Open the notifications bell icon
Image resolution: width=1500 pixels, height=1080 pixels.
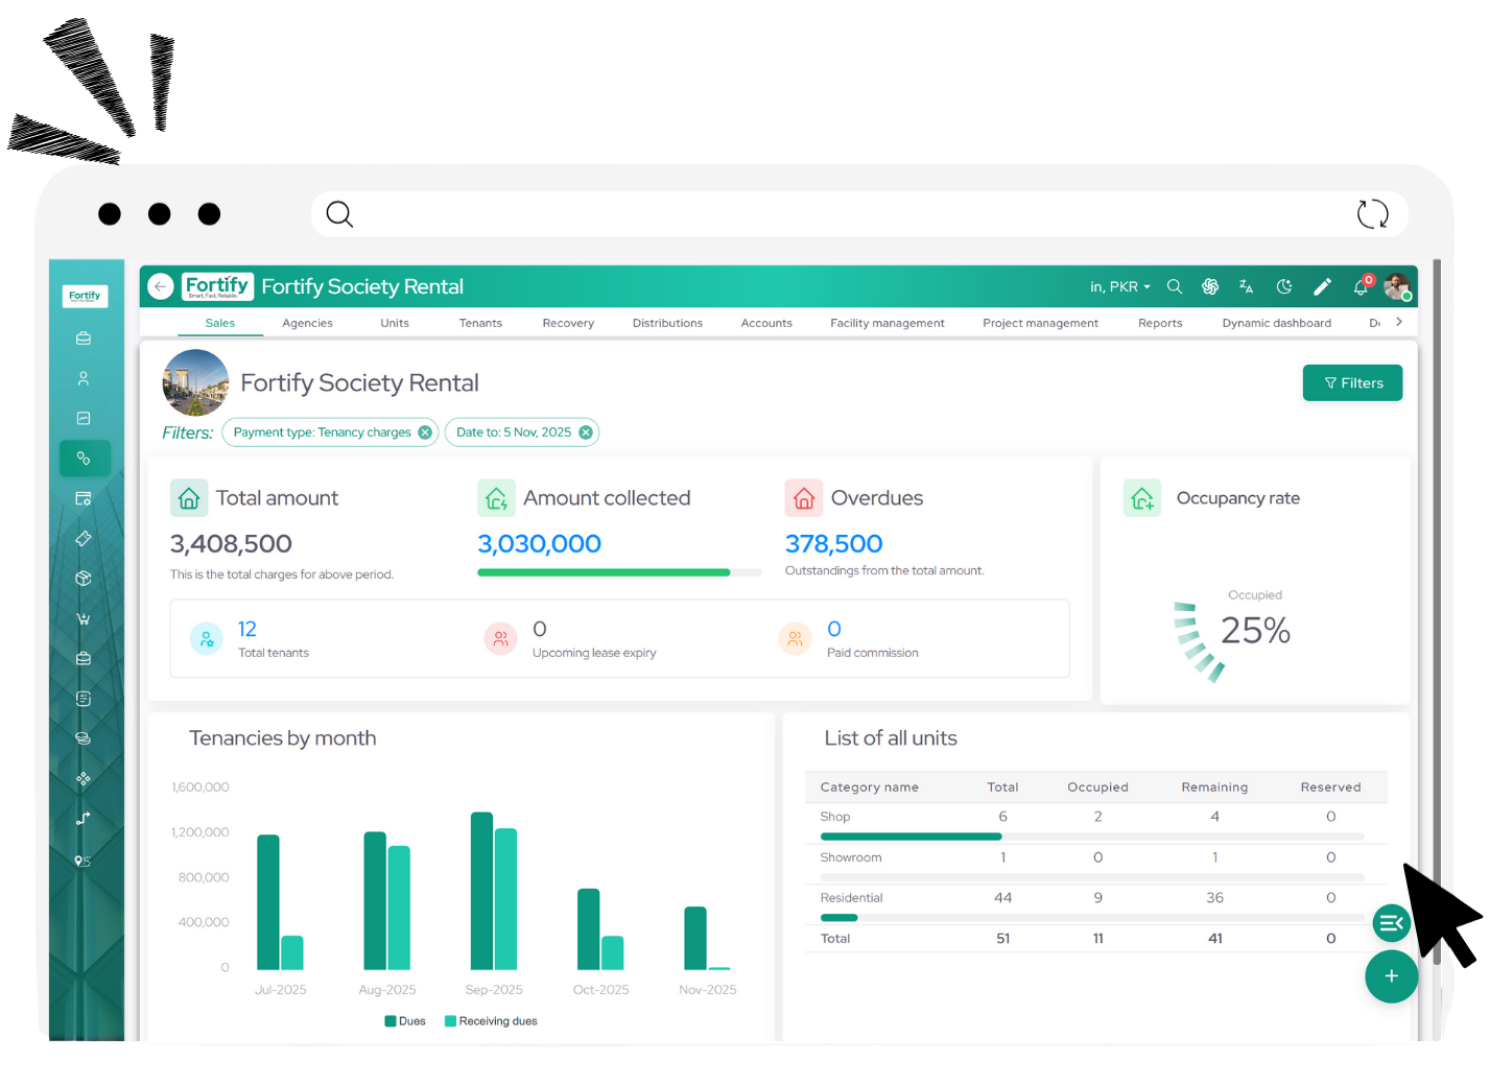pyautogui.click(x=1360, y=288)
